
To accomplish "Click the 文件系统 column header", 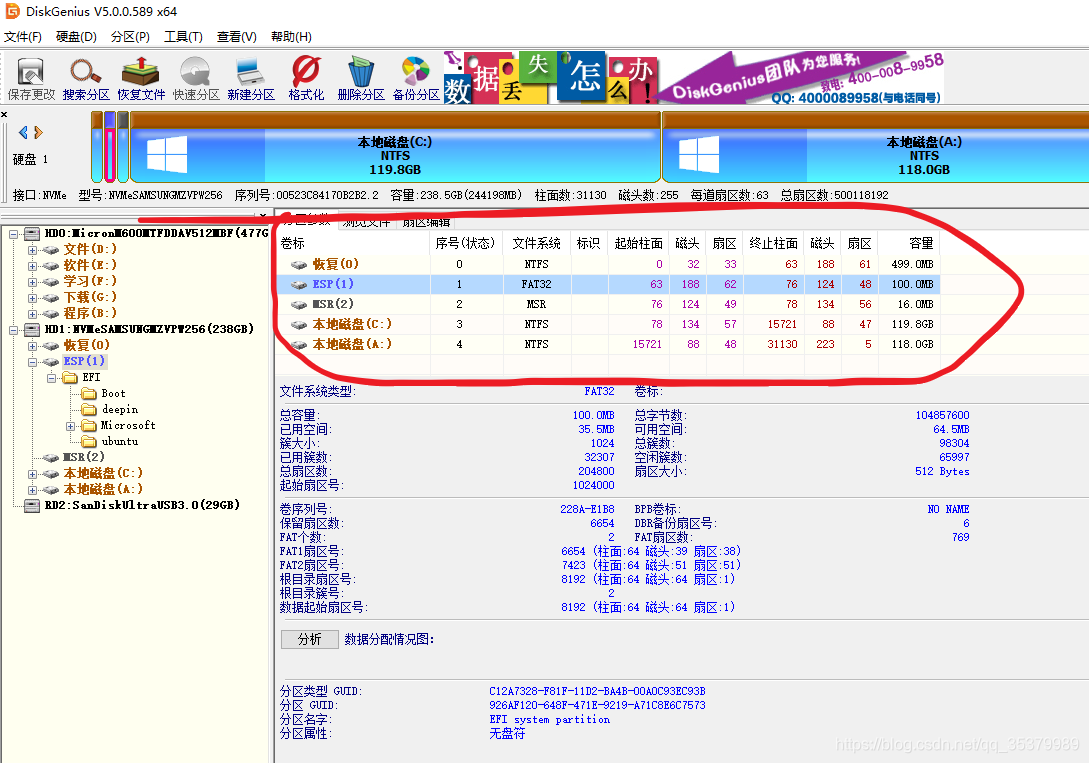I will [x=537, y=243].
